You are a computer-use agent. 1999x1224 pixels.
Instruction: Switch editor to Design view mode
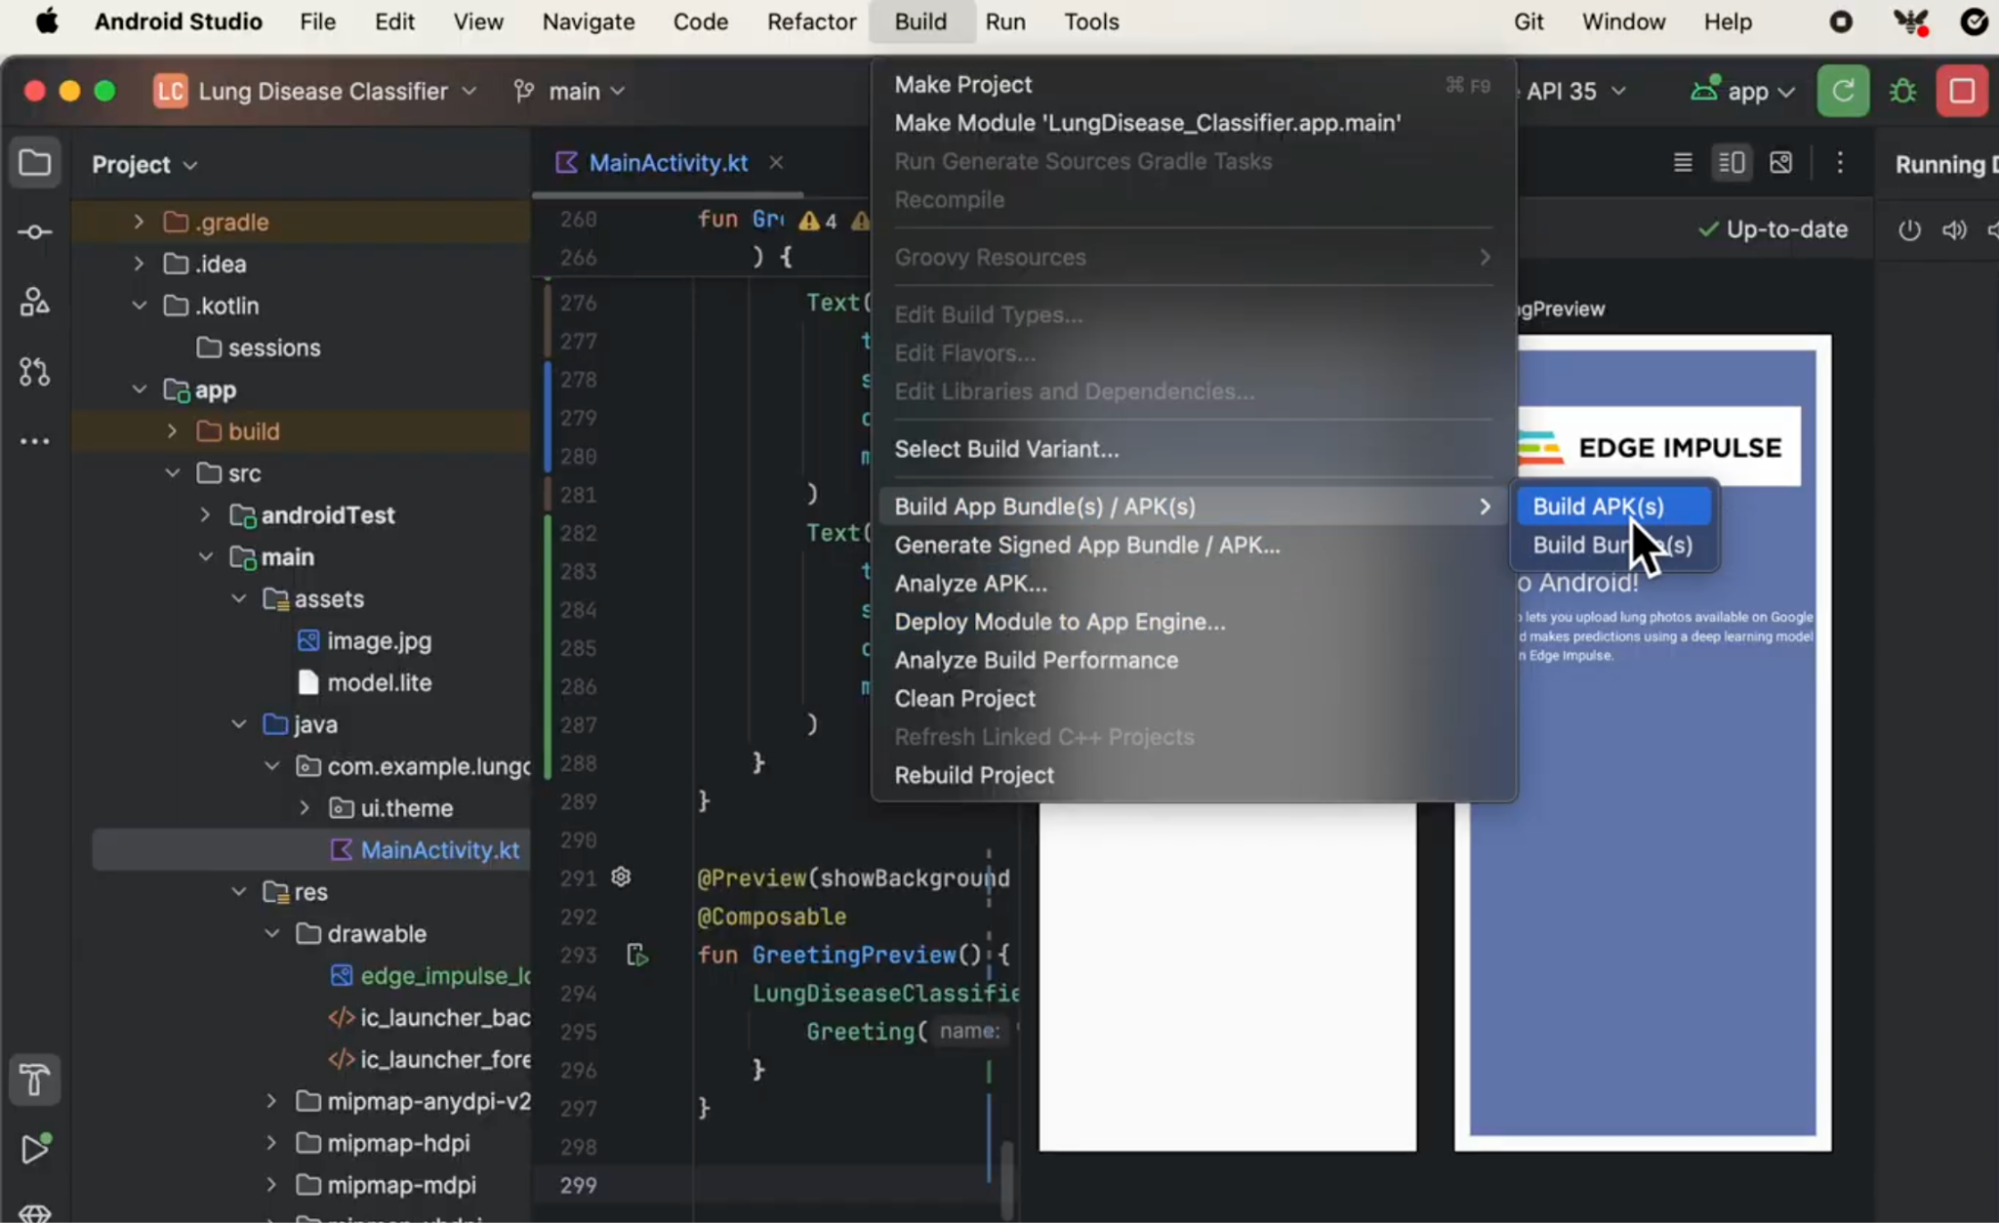click(x=1781, y=163)
